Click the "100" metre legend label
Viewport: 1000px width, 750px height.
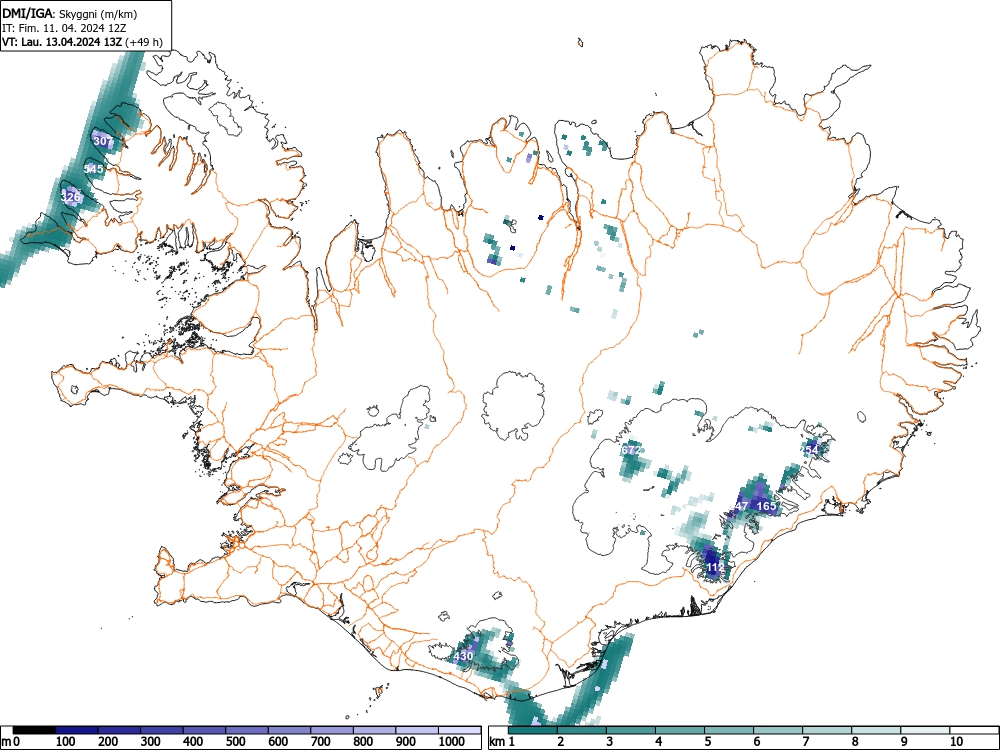[x=66, y=742]
